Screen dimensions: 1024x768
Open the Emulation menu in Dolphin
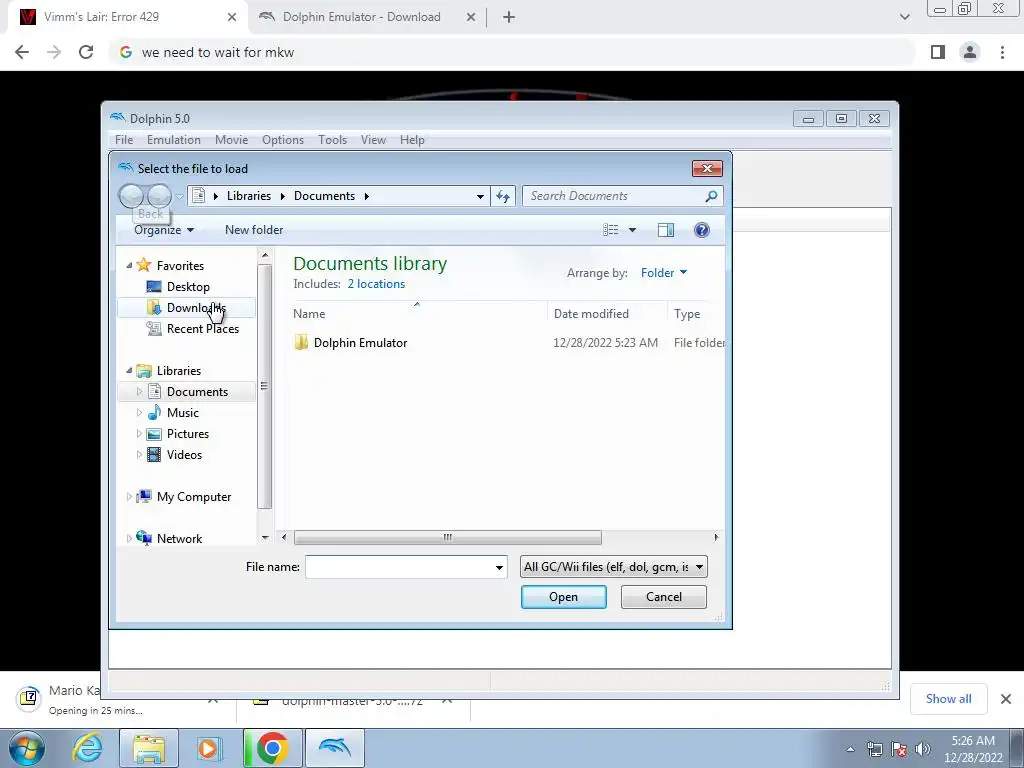point(174,140)
